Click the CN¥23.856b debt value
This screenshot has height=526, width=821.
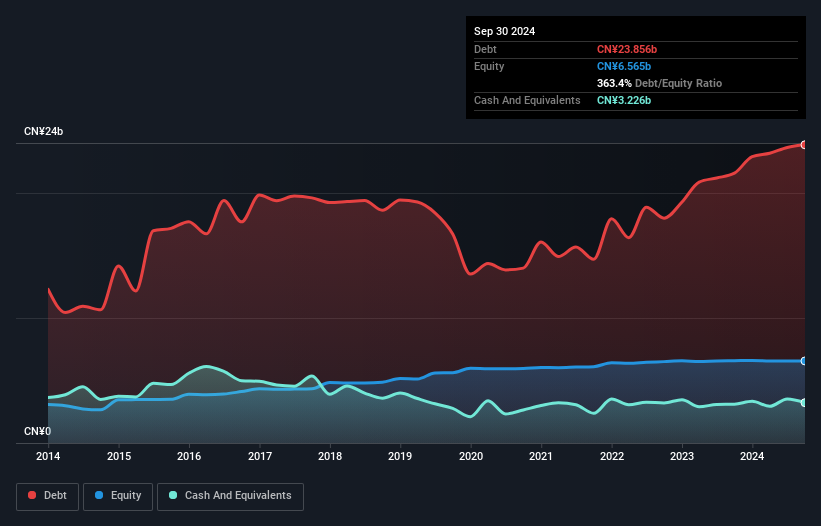click(x=627, y=49)
